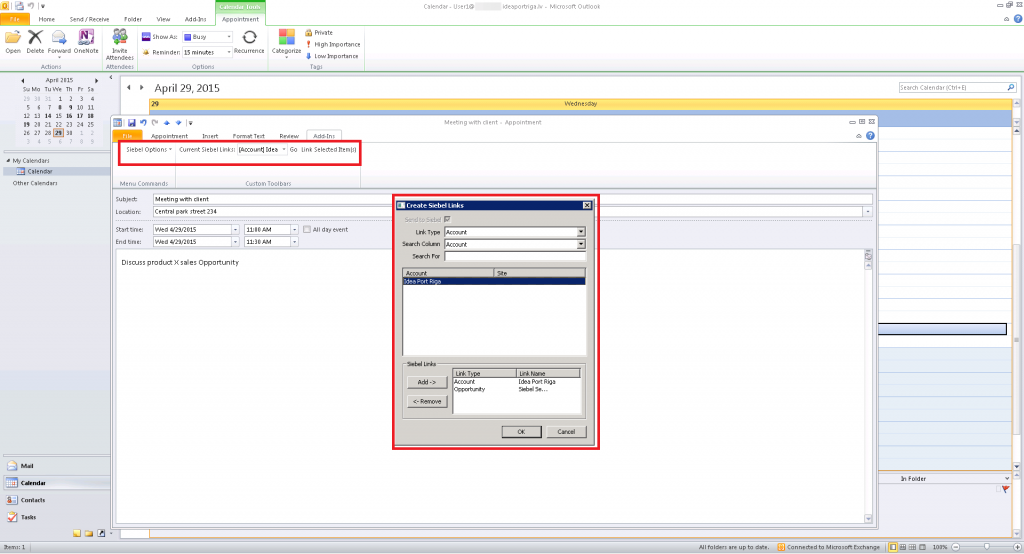Open the main window Add-Ins tab
The image size is (1024, 554).
[x=195, y=20]
